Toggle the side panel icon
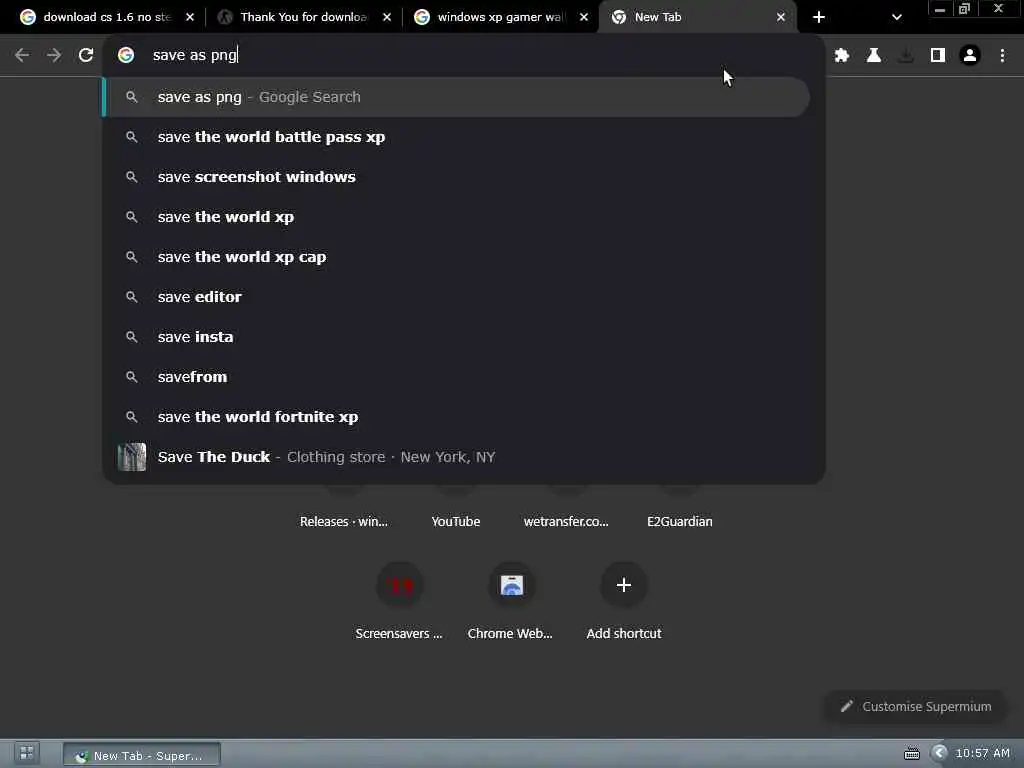1024x768 pixels. pos(938,55)
